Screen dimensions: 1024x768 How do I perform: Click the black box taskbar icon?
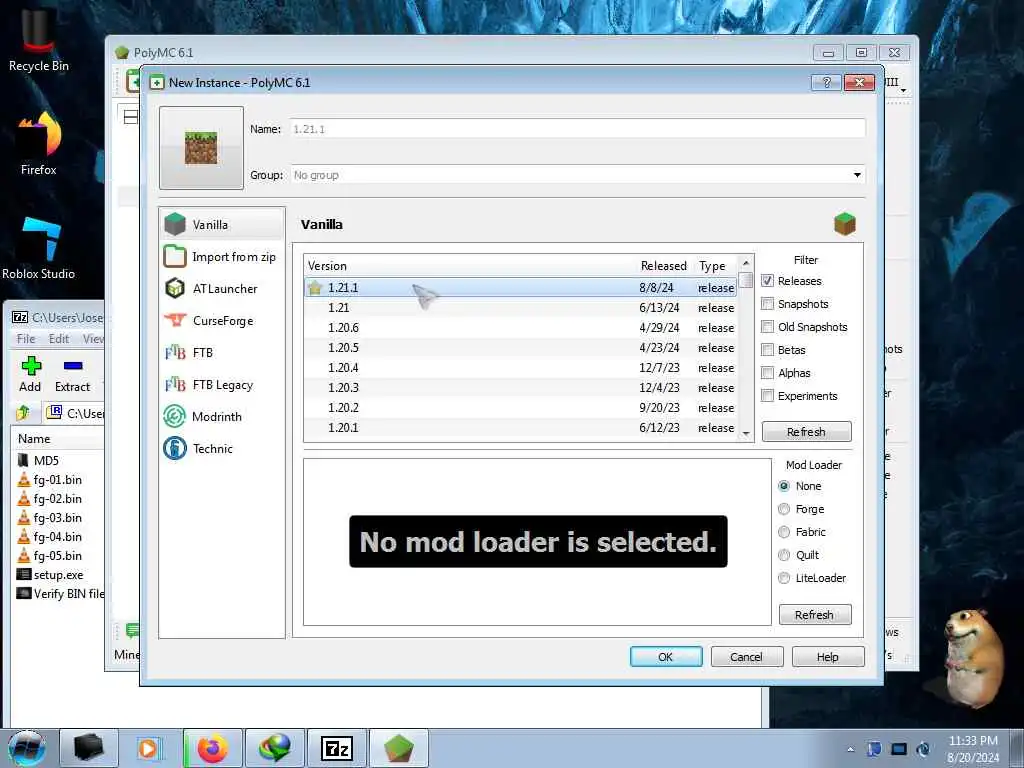coord(88,748)
